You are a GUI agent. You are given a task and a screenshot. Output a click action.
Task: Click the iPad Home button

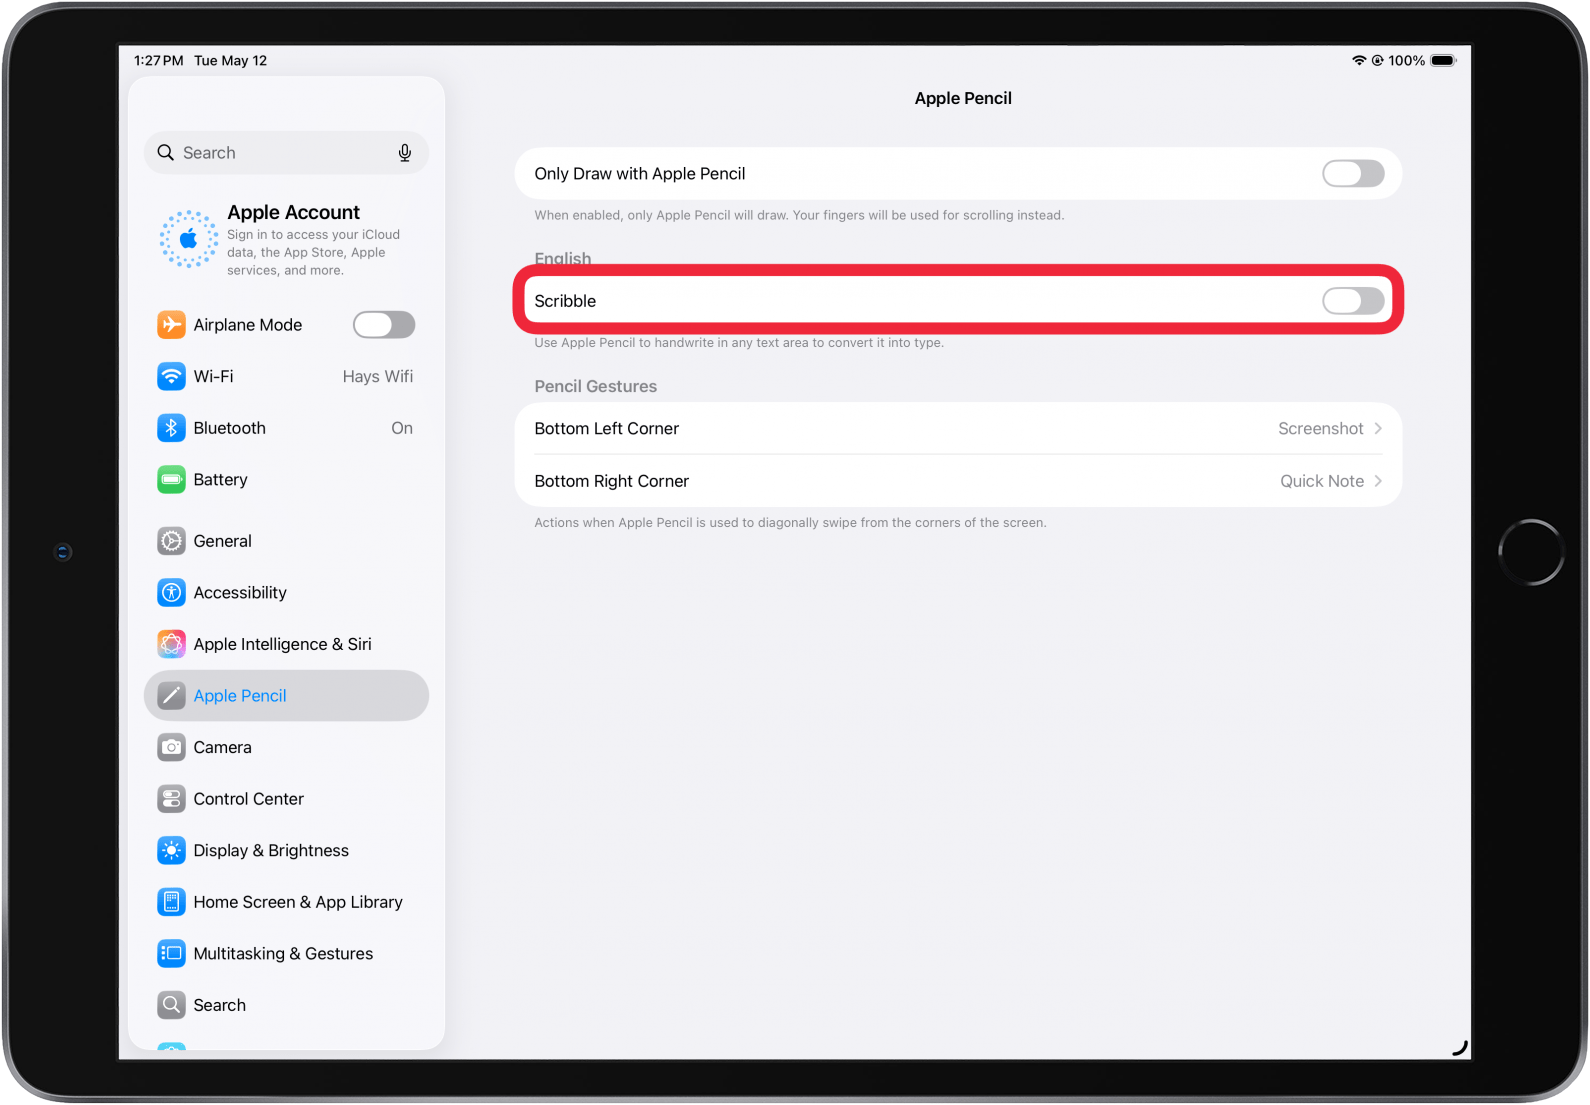tap(1531, 552)
